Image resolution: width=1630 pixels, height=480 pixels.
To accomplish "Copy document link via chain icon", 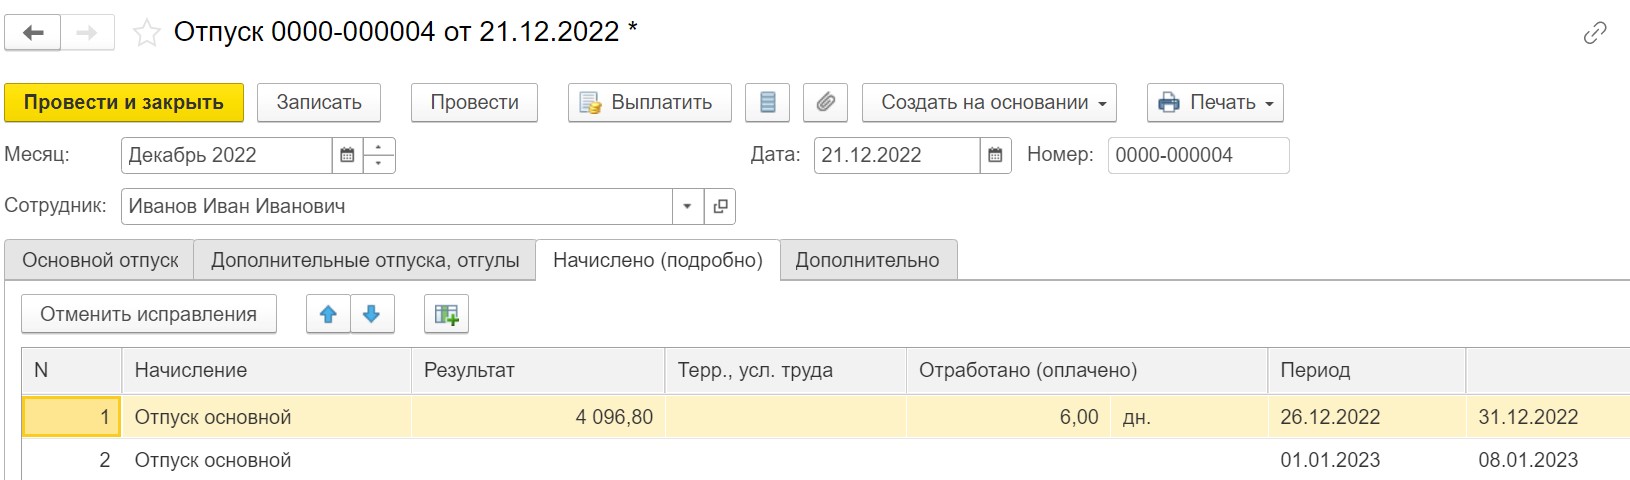I will [1595, 33].
